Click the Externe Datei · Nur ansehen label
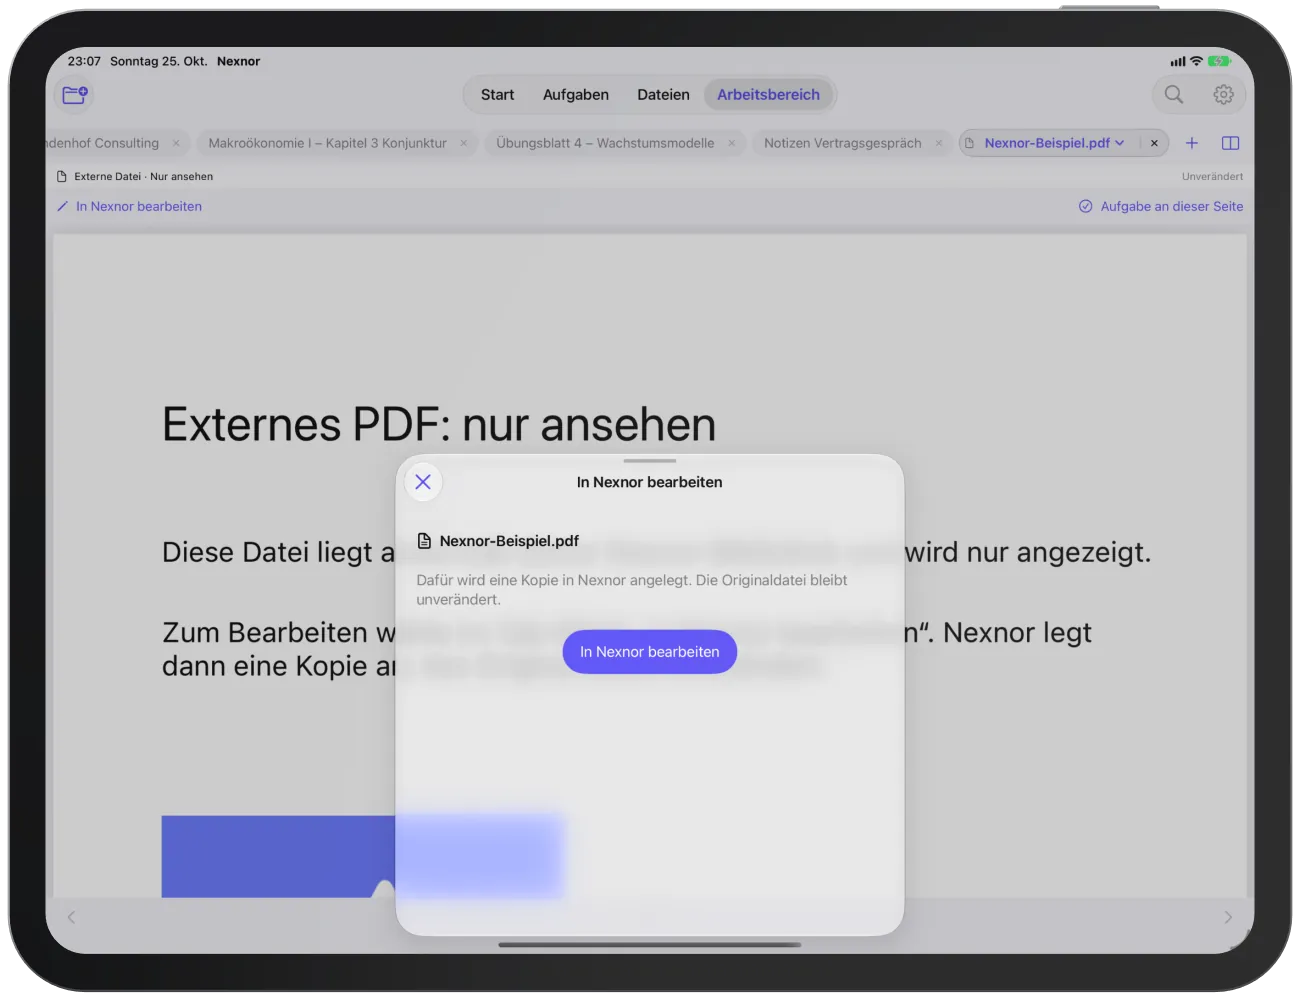This screenshot has height=998, width=1300. [x=143, y=176]
